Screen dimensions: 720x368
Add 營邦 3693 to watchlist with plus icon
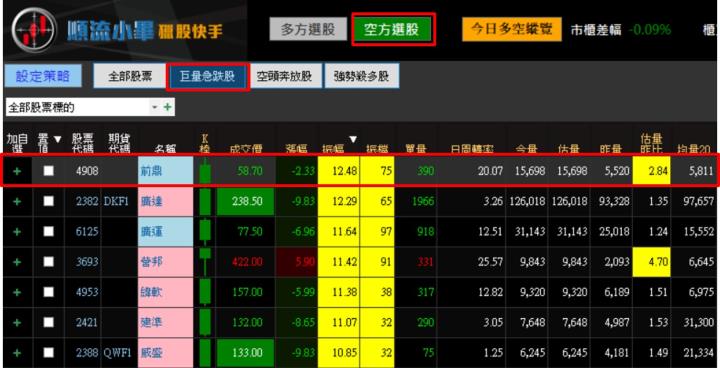point(17,262)
